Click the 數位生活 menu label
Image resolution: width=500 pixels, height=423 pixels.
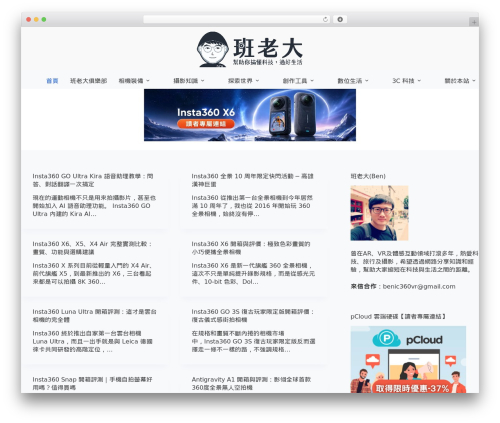[x=349, y=81]
